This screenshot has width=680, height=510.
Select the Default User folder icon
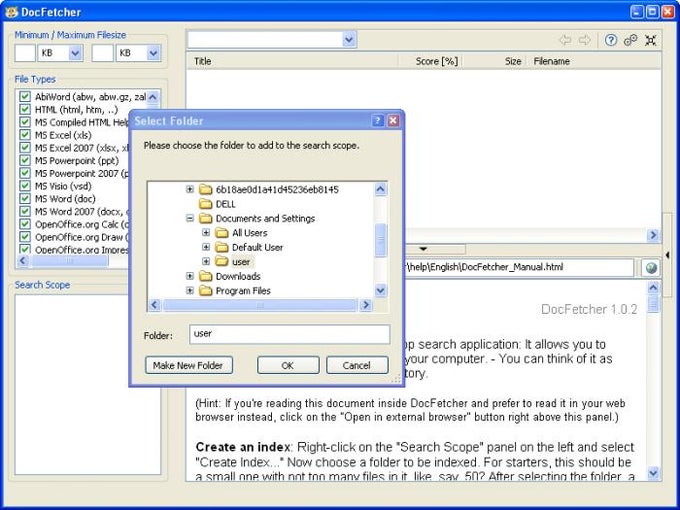(222, 247)
